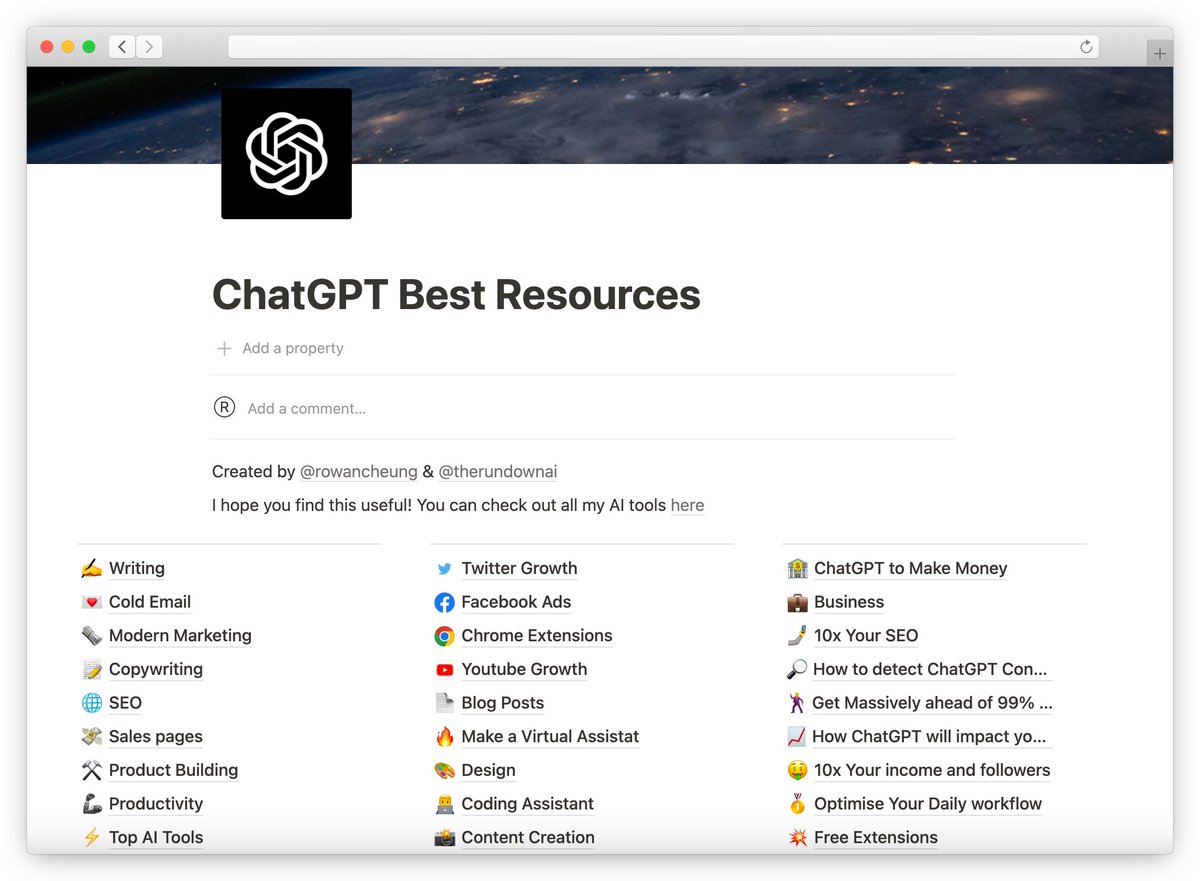Viewport: 1200px width, 881px height.
Task: Click the Add a comment field
Action: click(x=306, y=408)
